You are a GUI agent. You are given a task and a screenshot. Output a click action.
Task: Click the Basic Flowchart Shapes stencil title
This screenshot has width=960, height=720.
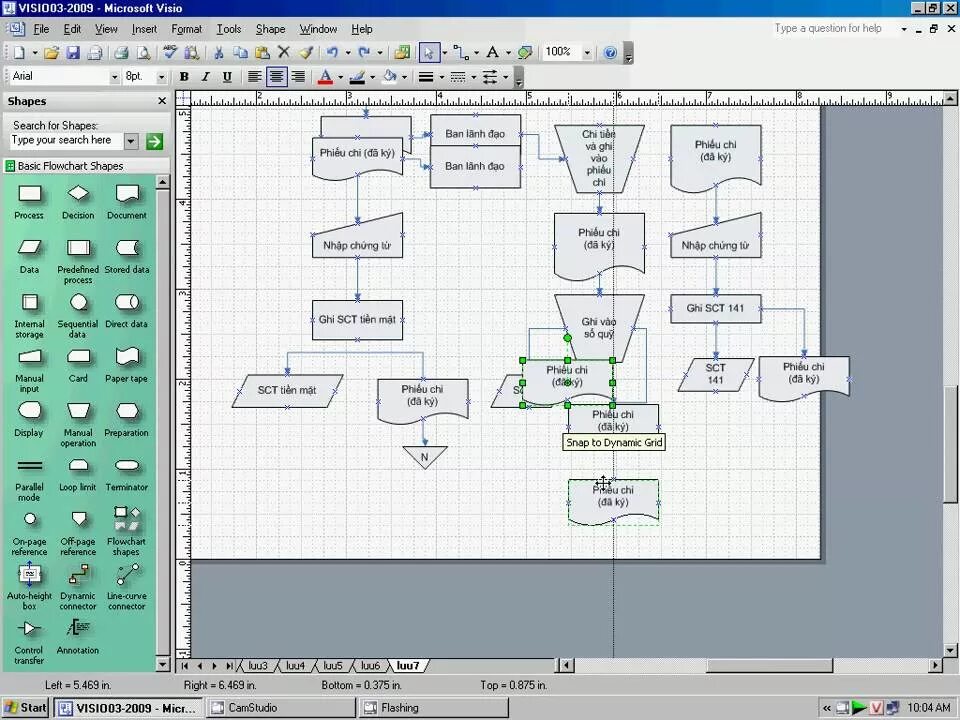click(x=70, y=166)
